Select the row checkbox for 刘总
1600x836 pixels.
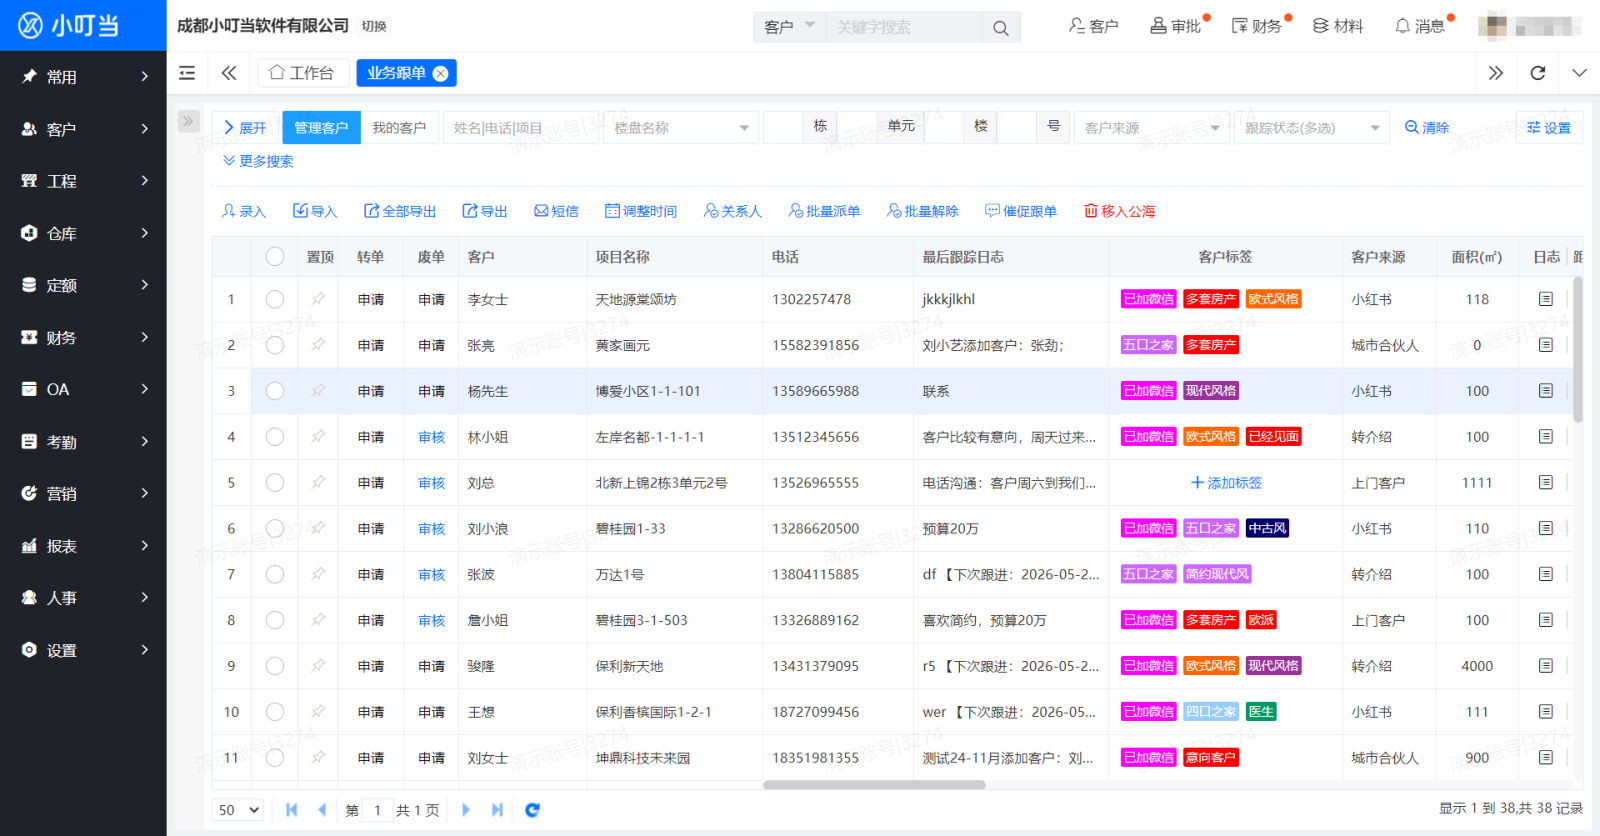275,483
